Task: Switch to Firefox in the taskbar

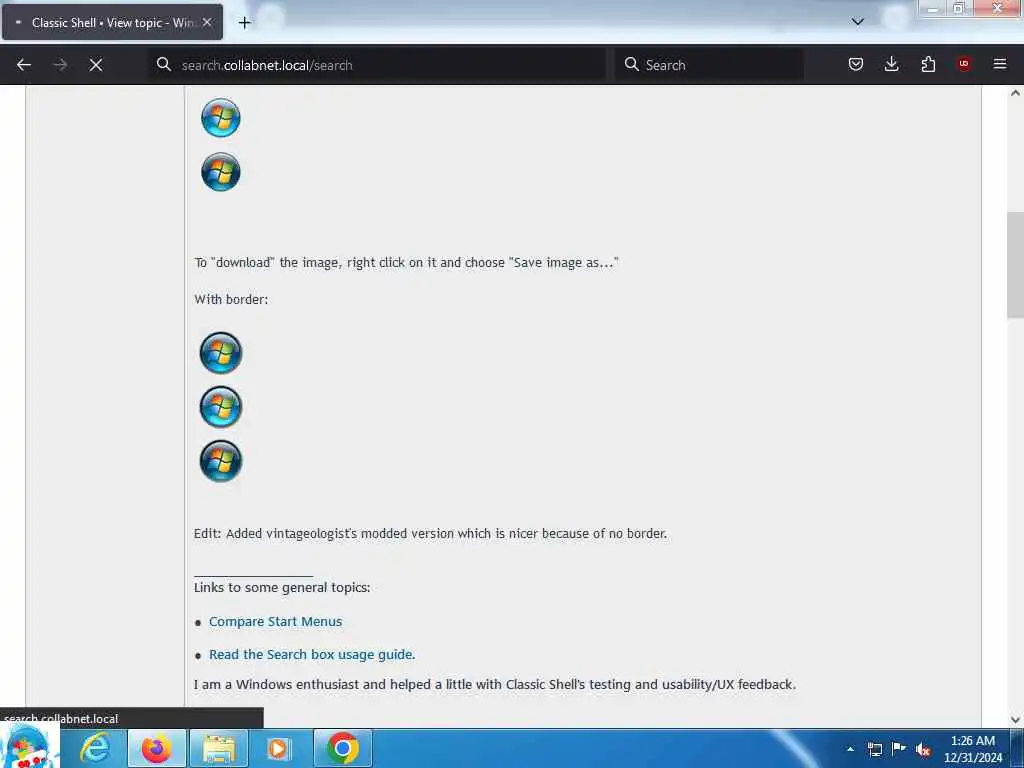Action: [157, 748]
